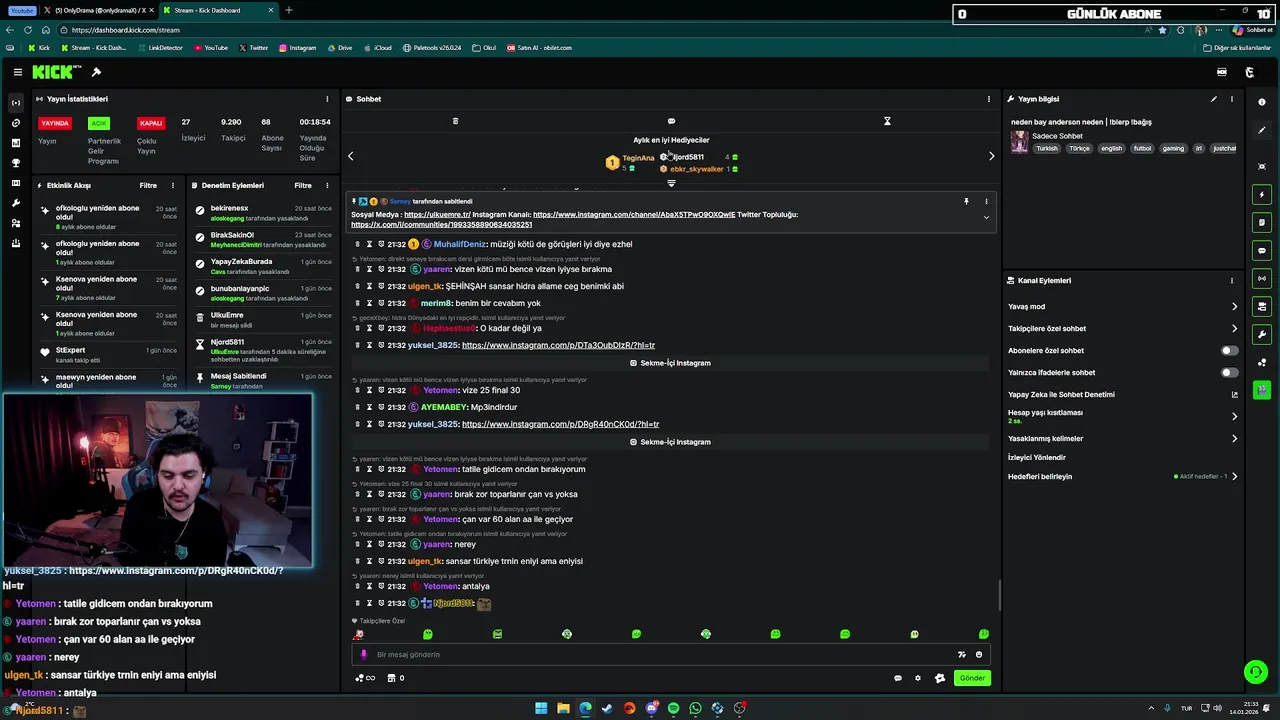The height and width of the screenshot is (720, 1280).
Task: Click the hourglass timeout icon beside MuhalifDeniz's message
Action: click(369, 244)
